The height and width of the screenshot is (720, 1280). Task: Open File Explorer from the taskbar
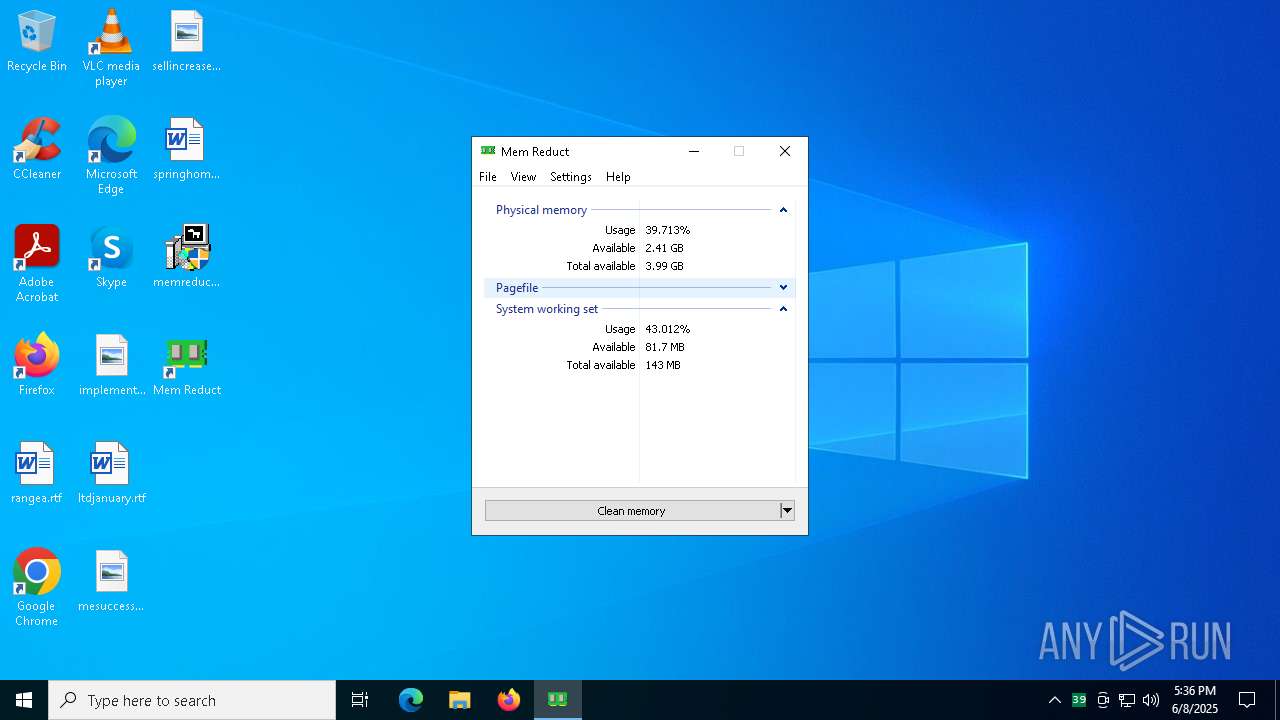(459, 700)
